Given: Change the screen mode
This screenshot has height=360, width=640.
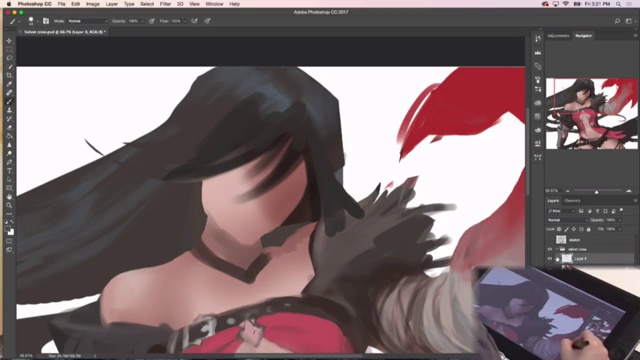Looking at the screenshot, I should click(9, 249).
